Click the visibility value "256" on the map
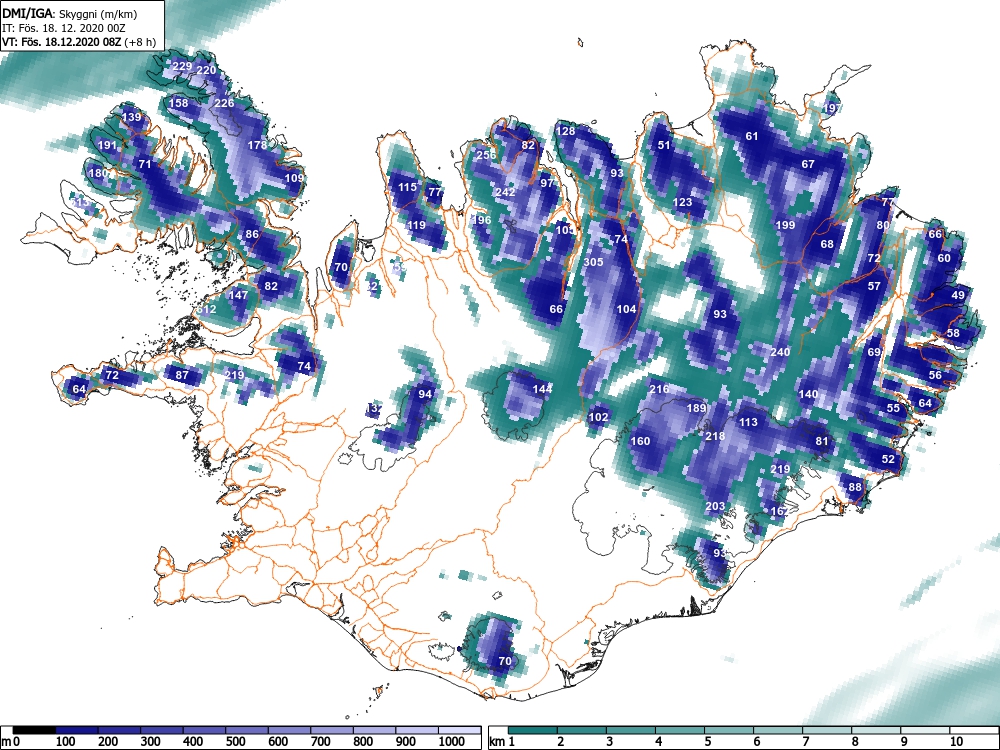The width and height of the screenshot is (1000, 750). (486, 155)
